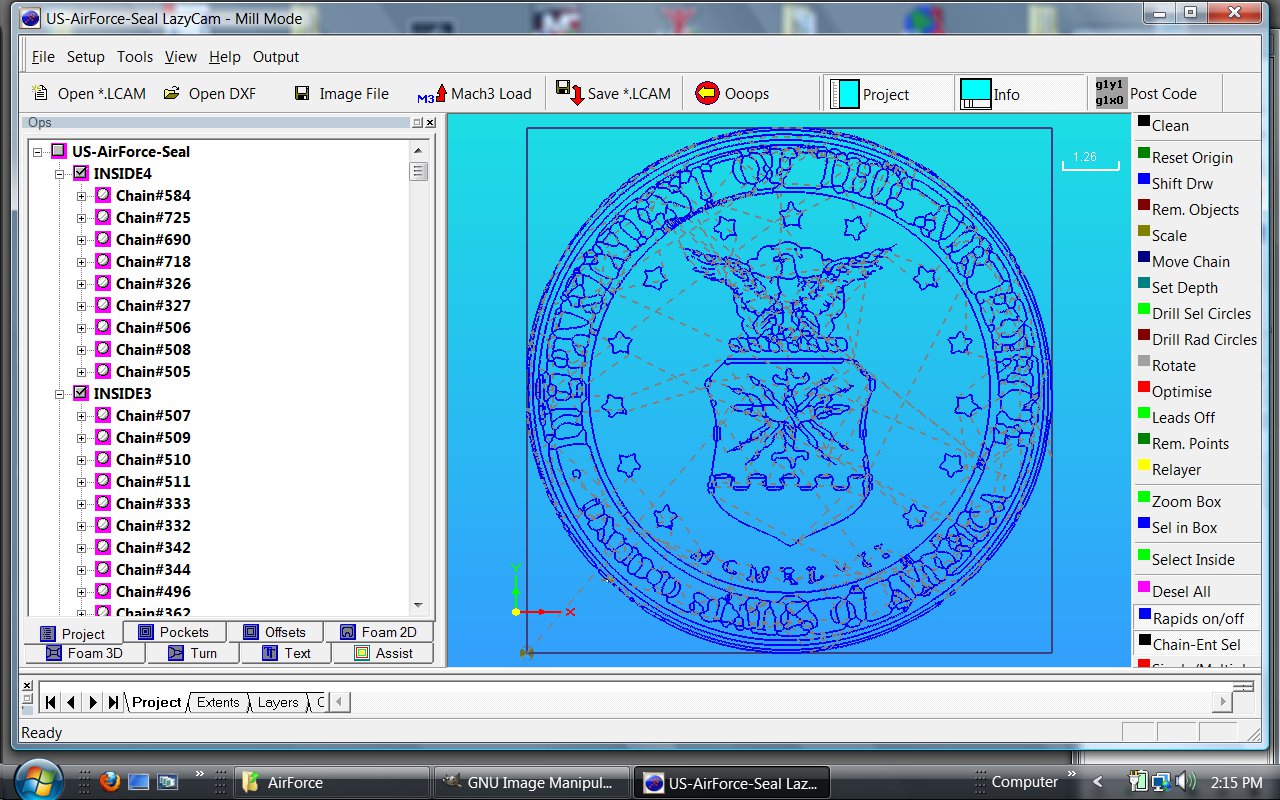Switch to the Extents tab

(218, 702)
